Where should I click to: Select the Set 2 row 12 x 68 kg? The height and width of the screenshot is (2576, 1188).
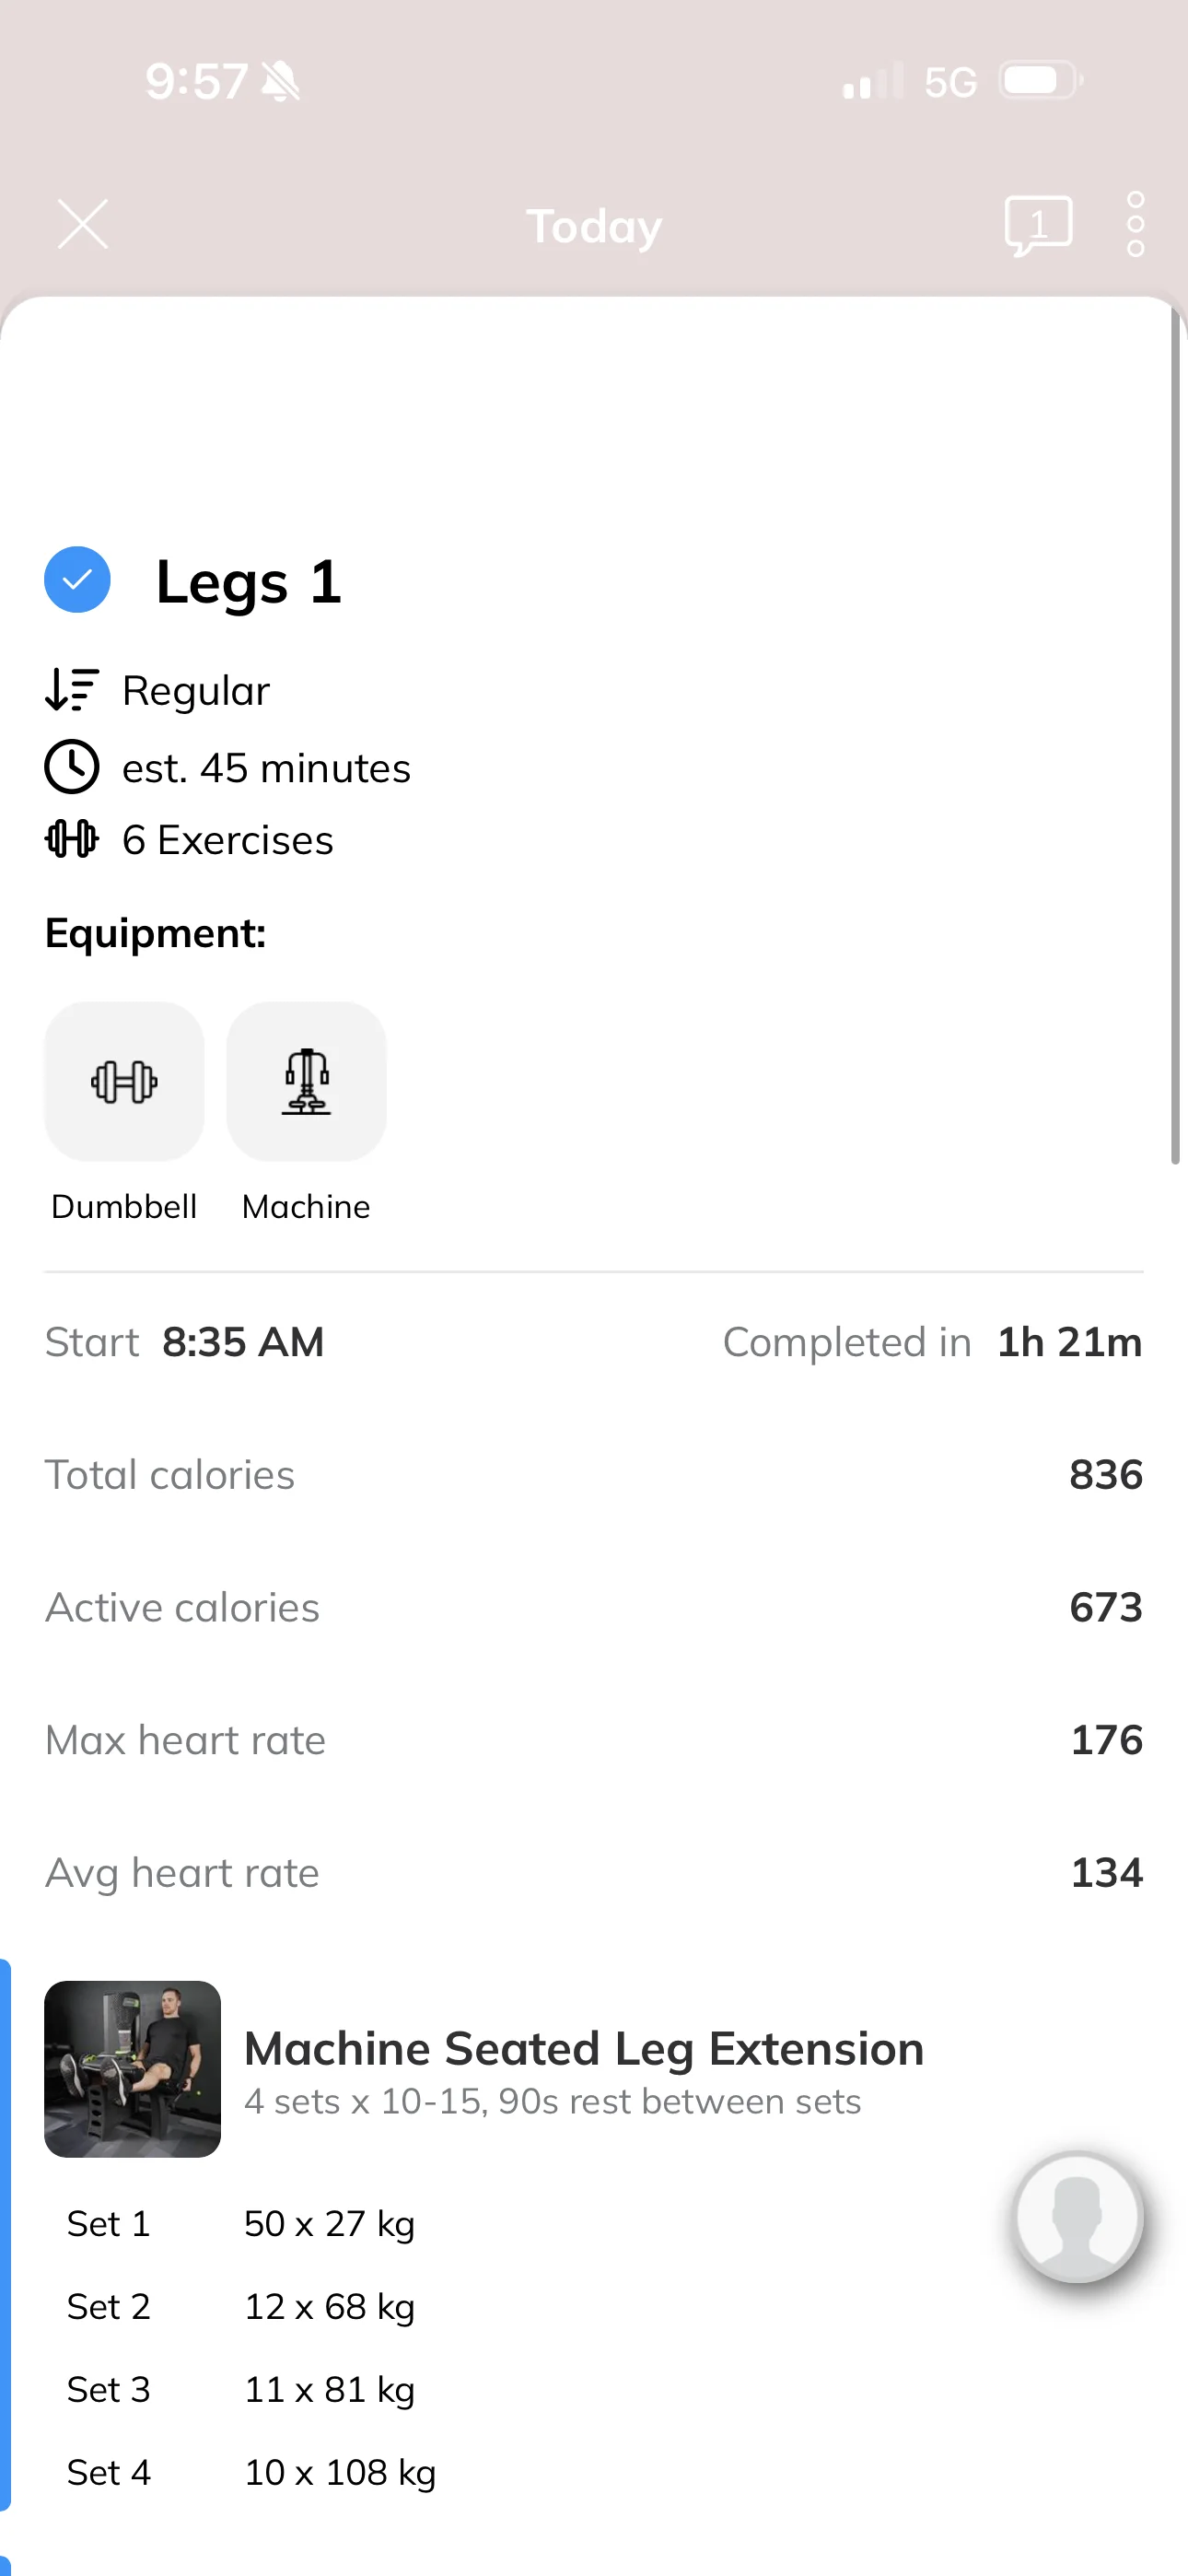[241, 2306]
